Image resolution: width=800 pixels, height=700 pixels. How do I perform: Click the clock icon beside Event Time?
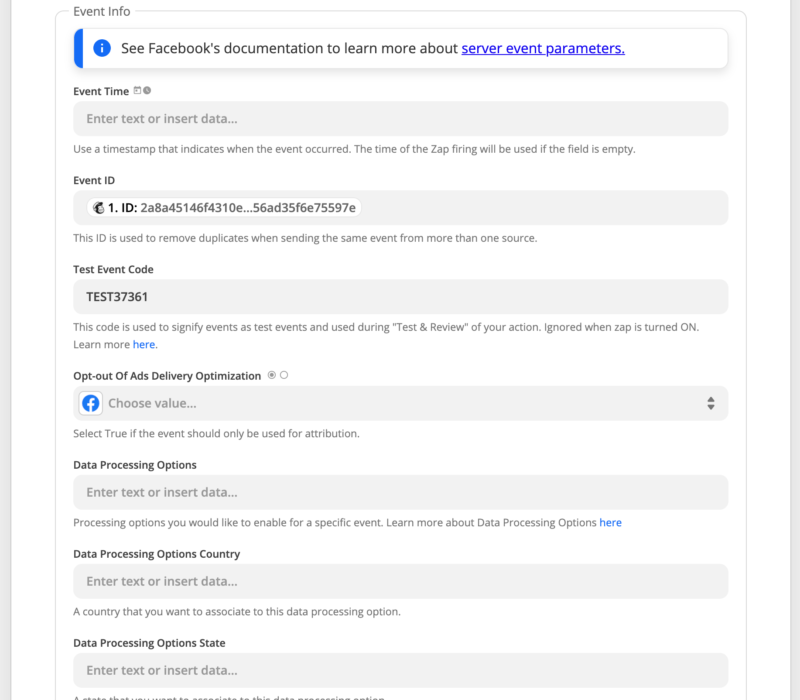147,91
